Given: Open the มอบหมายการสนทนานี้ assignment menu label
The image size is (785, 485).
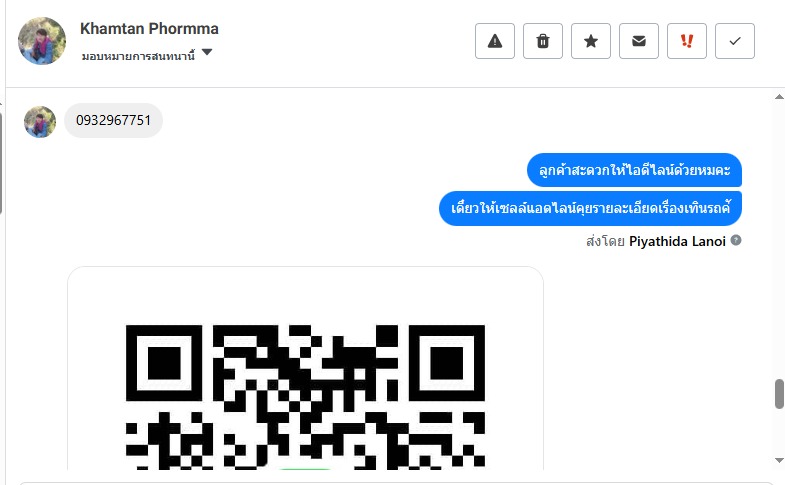Looking at the screenshot, I should tap(138, 55).
